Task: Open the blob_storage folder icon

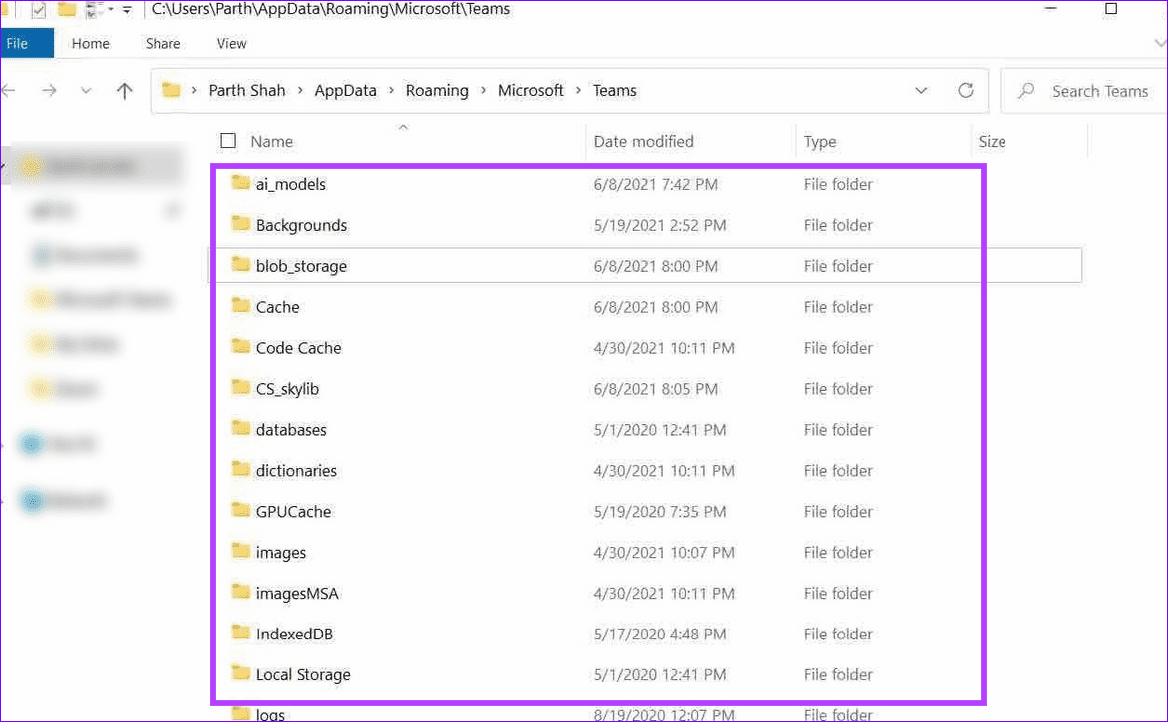Action: [x=240, y=265]
